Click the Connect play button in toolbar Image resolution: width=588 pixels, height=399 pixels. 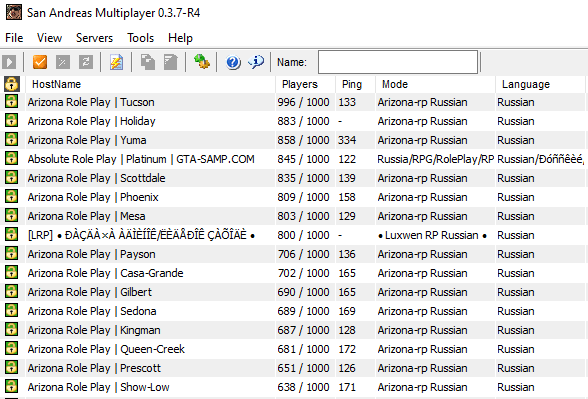click(x=9, y=62)
